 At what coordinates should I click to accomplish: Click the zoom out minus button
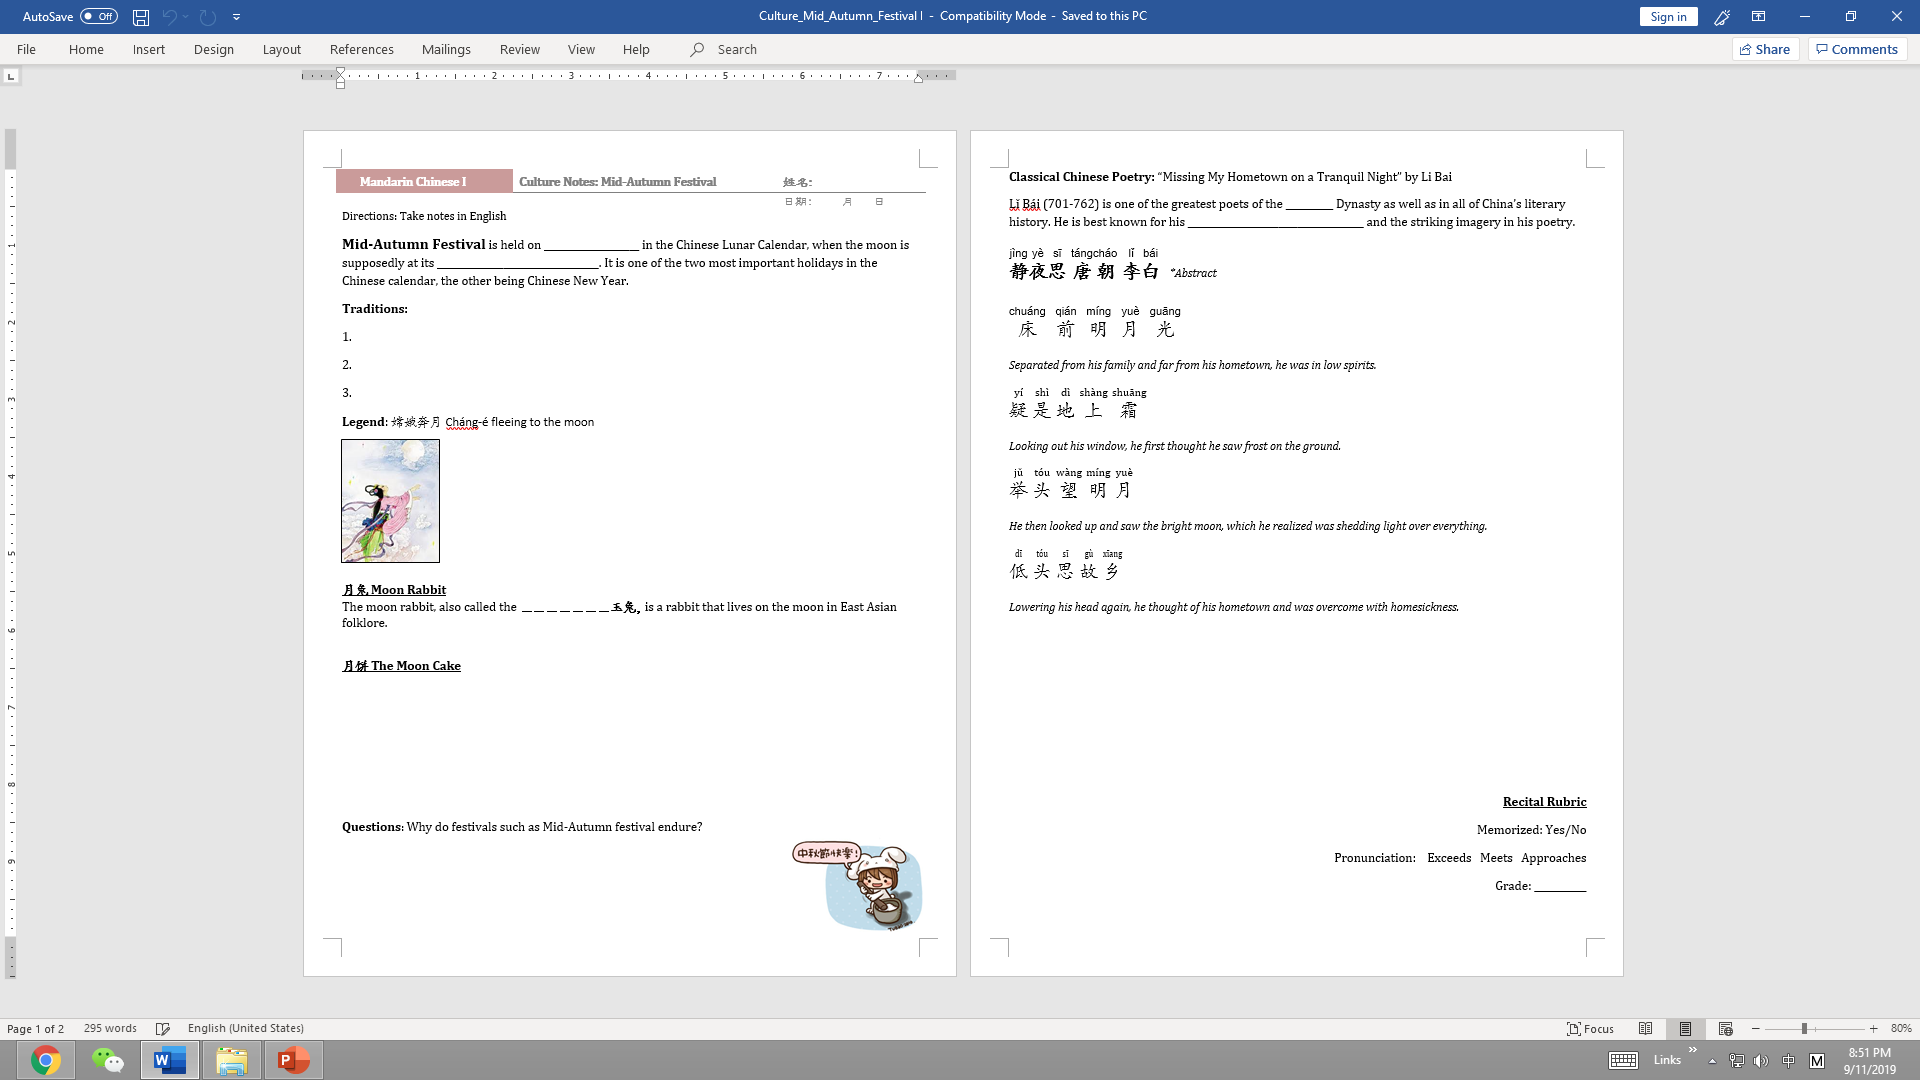(1756, 1029)
